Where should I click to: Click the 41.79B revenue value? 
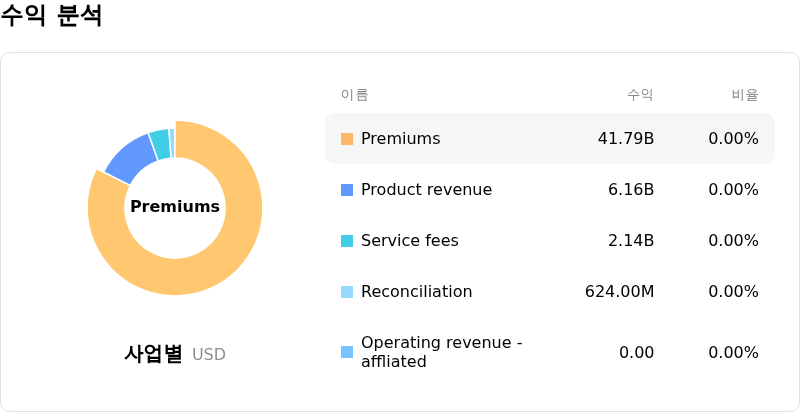pyautogui.click(x=625, y=139)
